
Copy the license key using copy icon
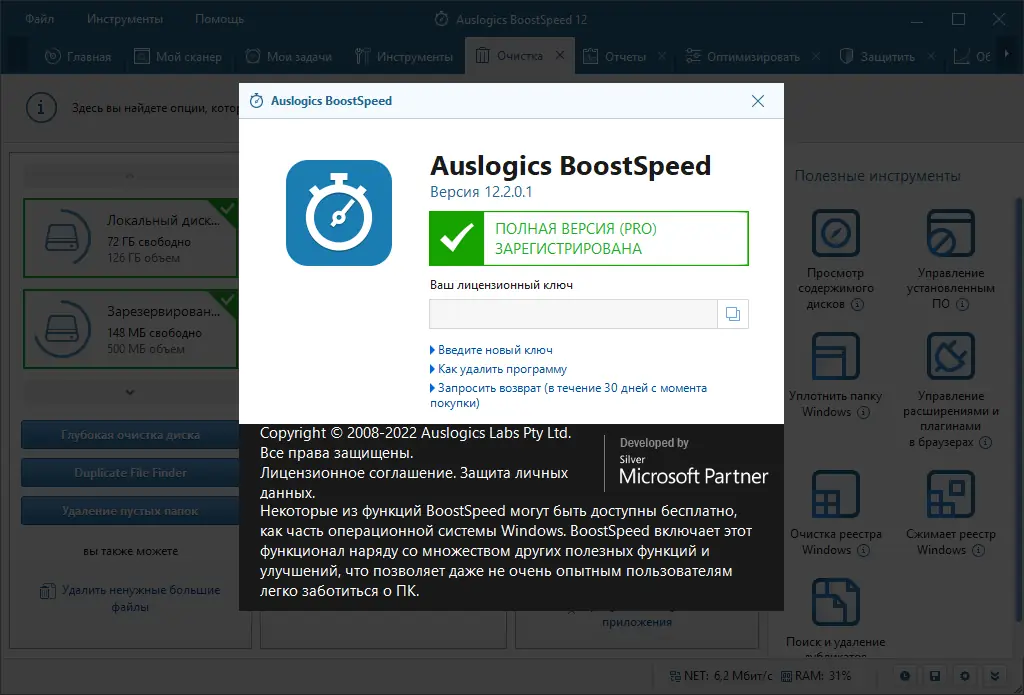(x=733, y=313)
